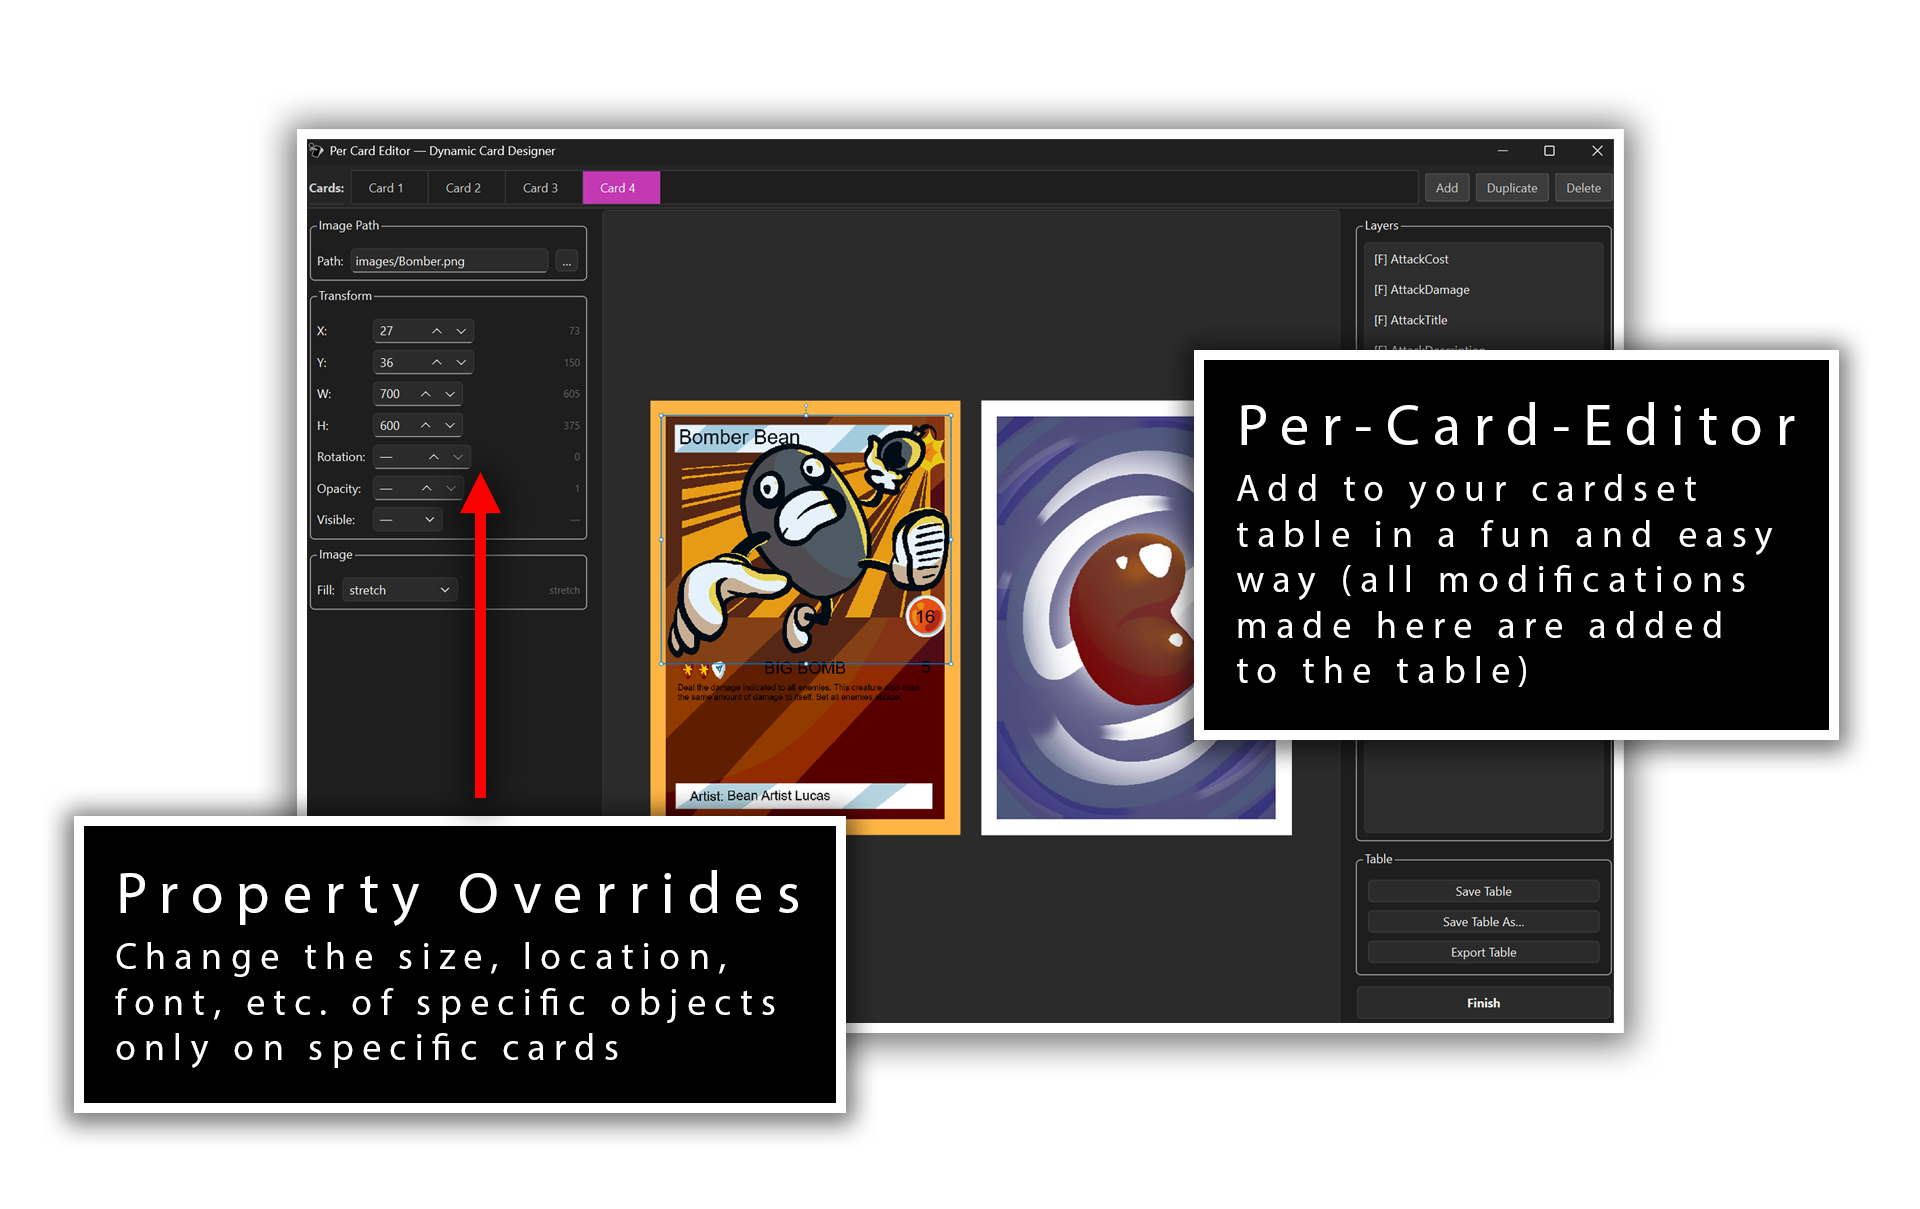Increase the Y value with up arrow

point(437,362)
